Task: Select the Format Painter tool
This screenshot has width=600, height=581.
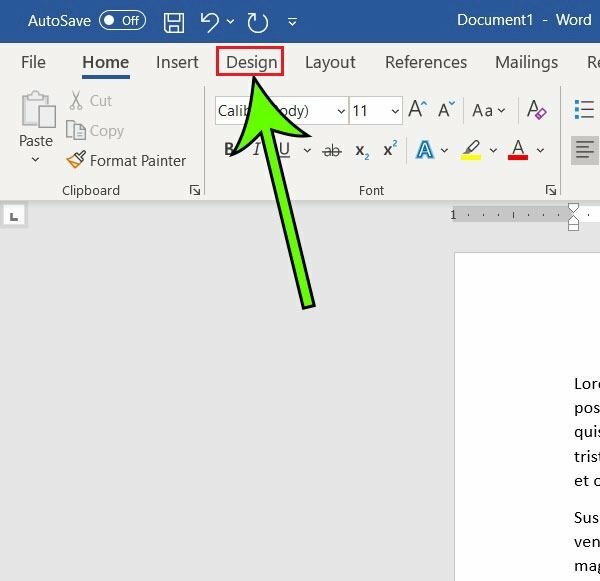Action: click(x=126, y=160)
